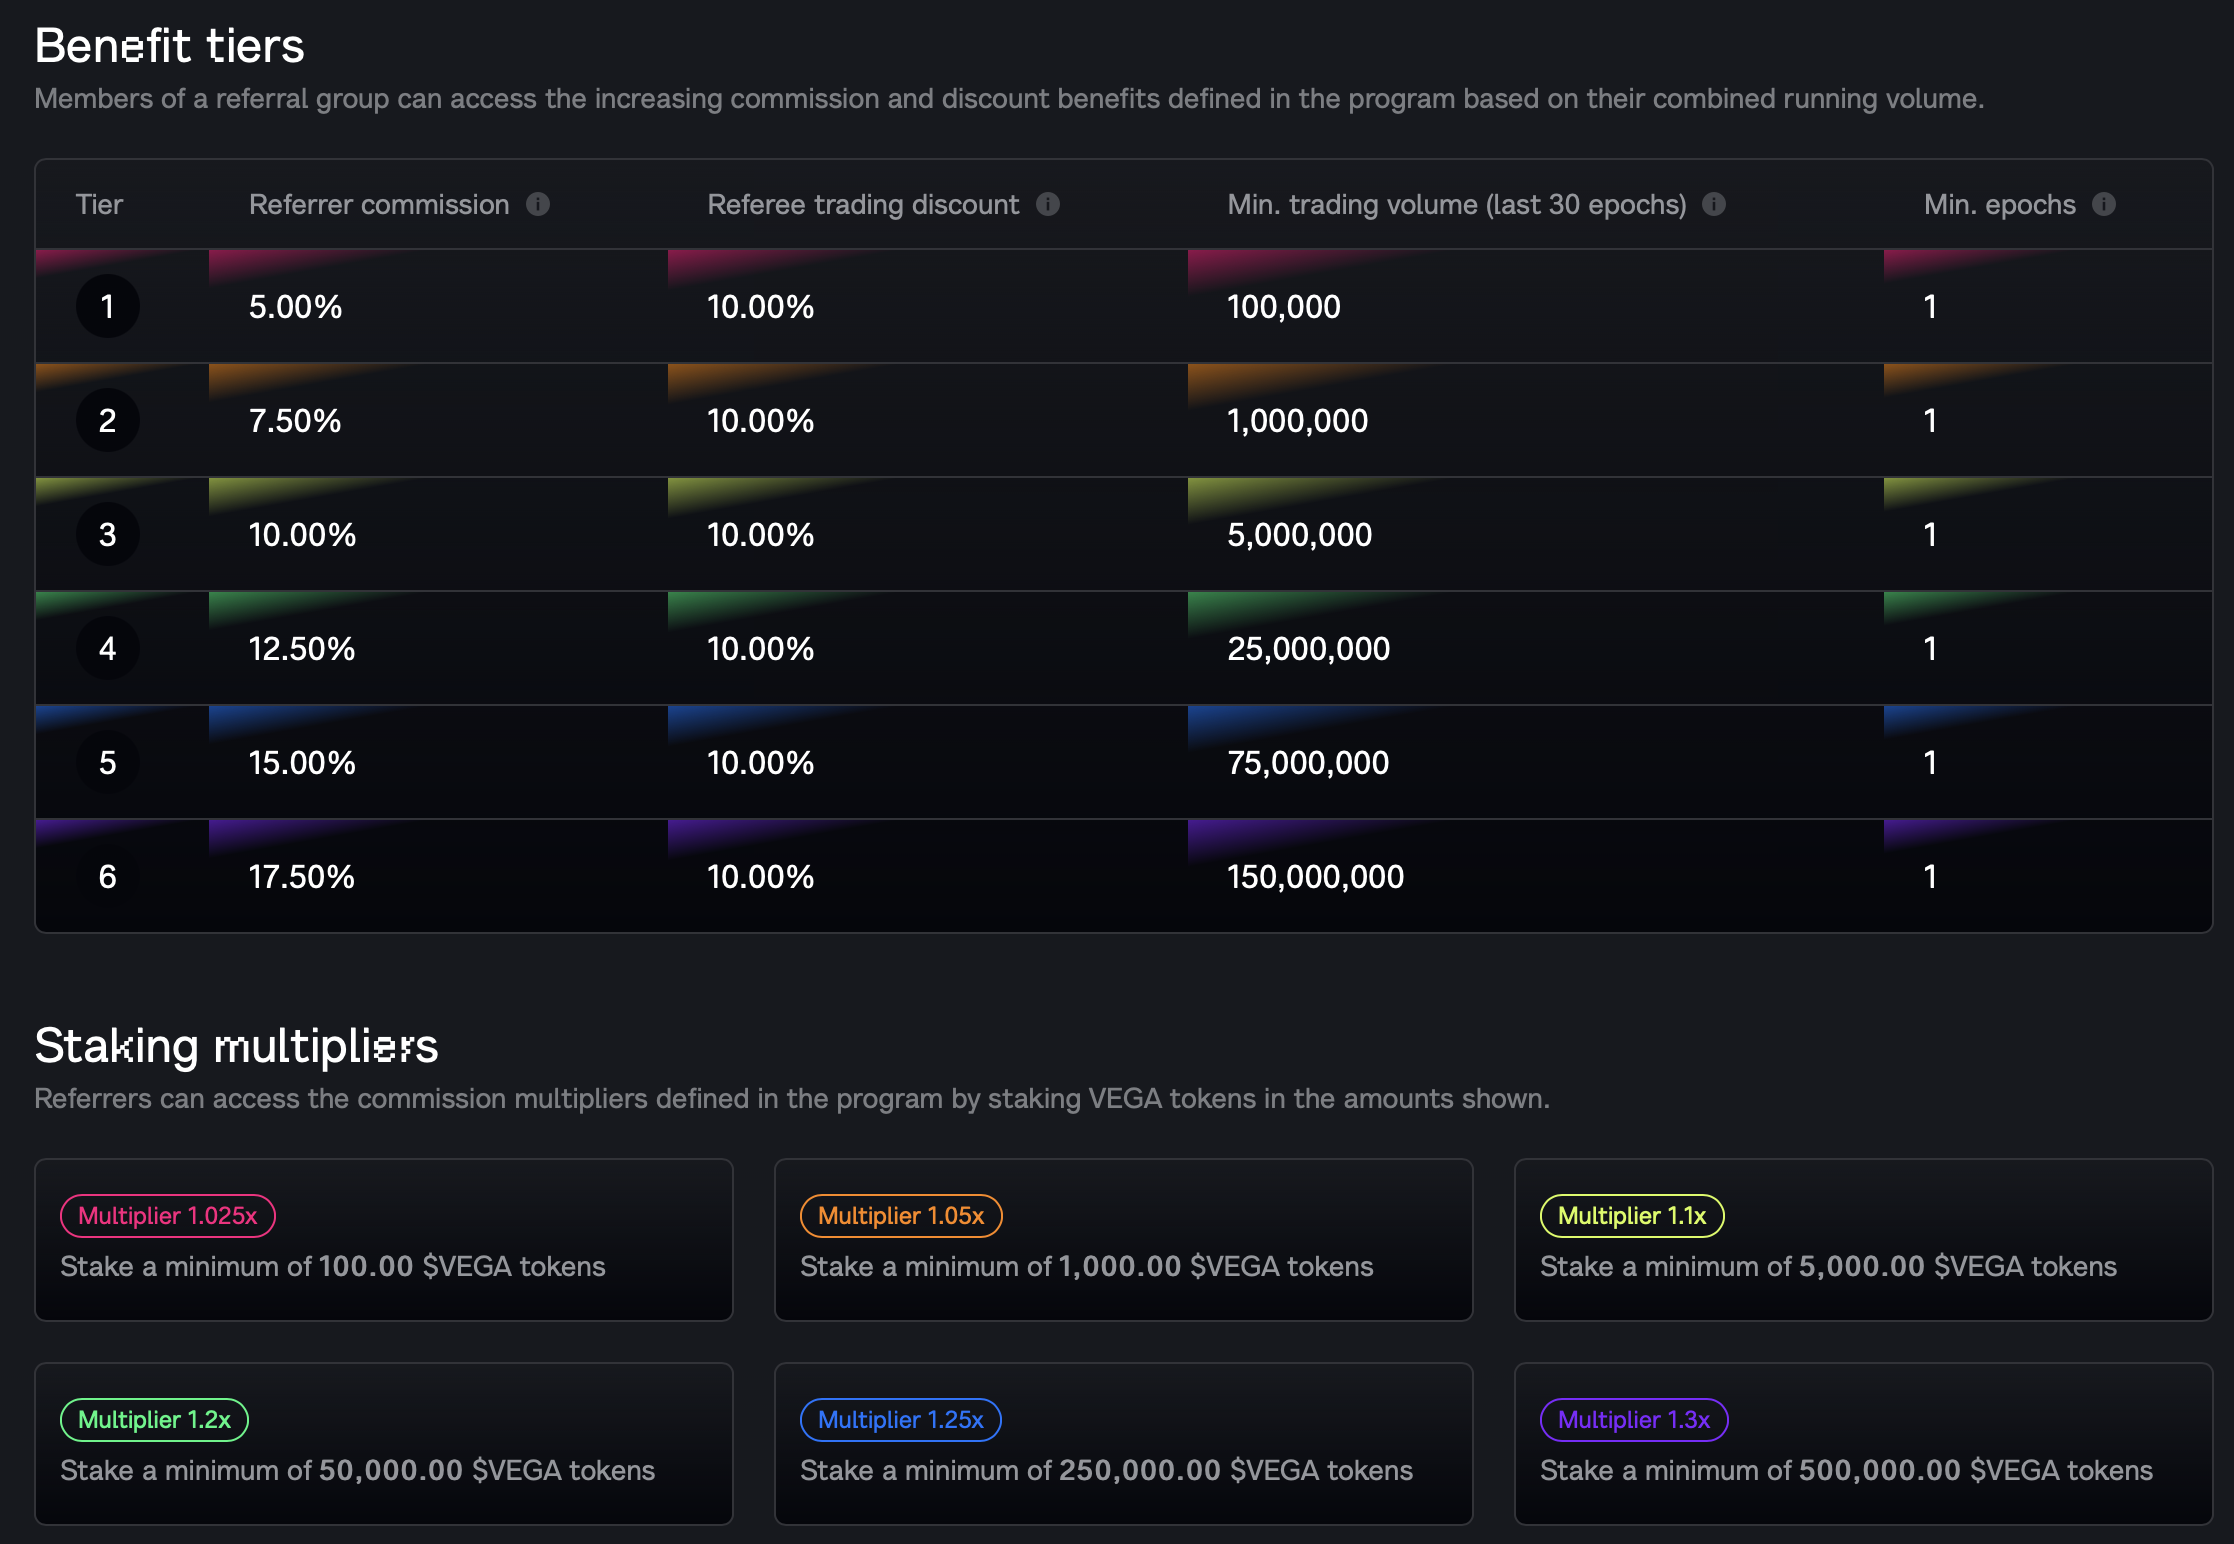Click the 100,000 volume cell
2234x1544 pixels.
tap(1284, 306)
